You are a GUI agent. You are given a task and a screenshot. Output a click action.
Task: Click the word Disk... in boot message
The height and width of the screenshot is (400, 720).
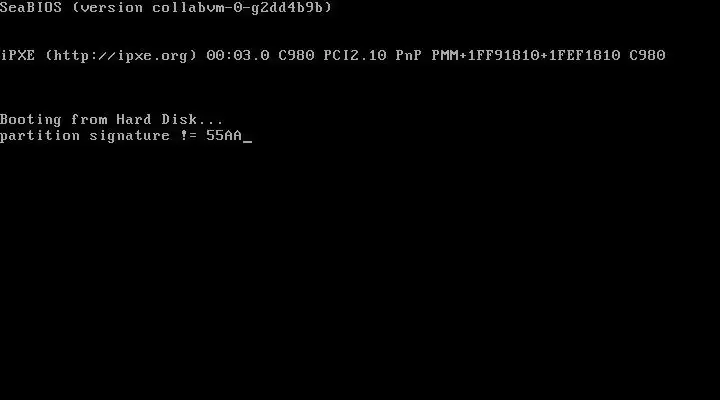[192, 119]
